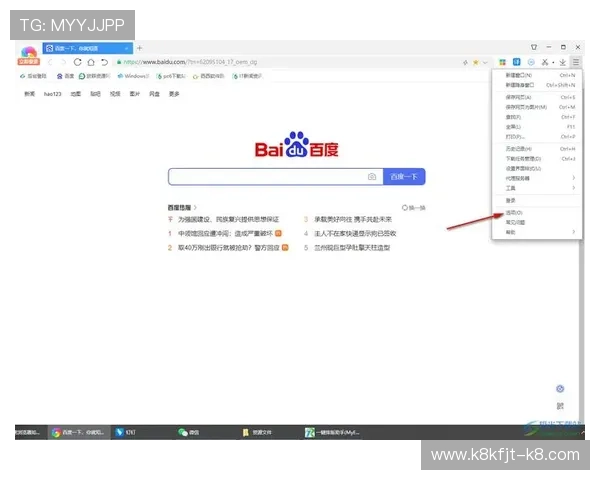Viewport: 600px width, 480px height.
Task: Expand the dropdown arrow beside bookmark star
Action: [485, 62]
